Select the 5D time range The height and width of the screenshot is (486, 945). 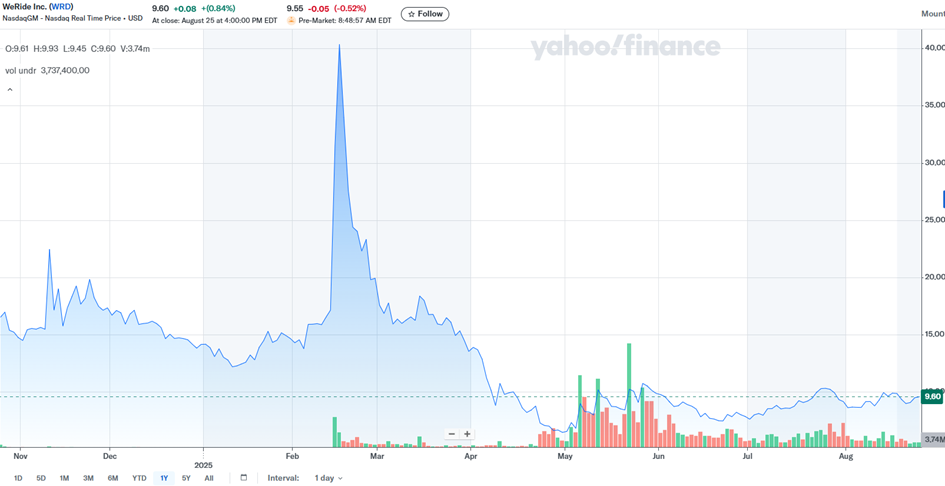click(41, 478)
